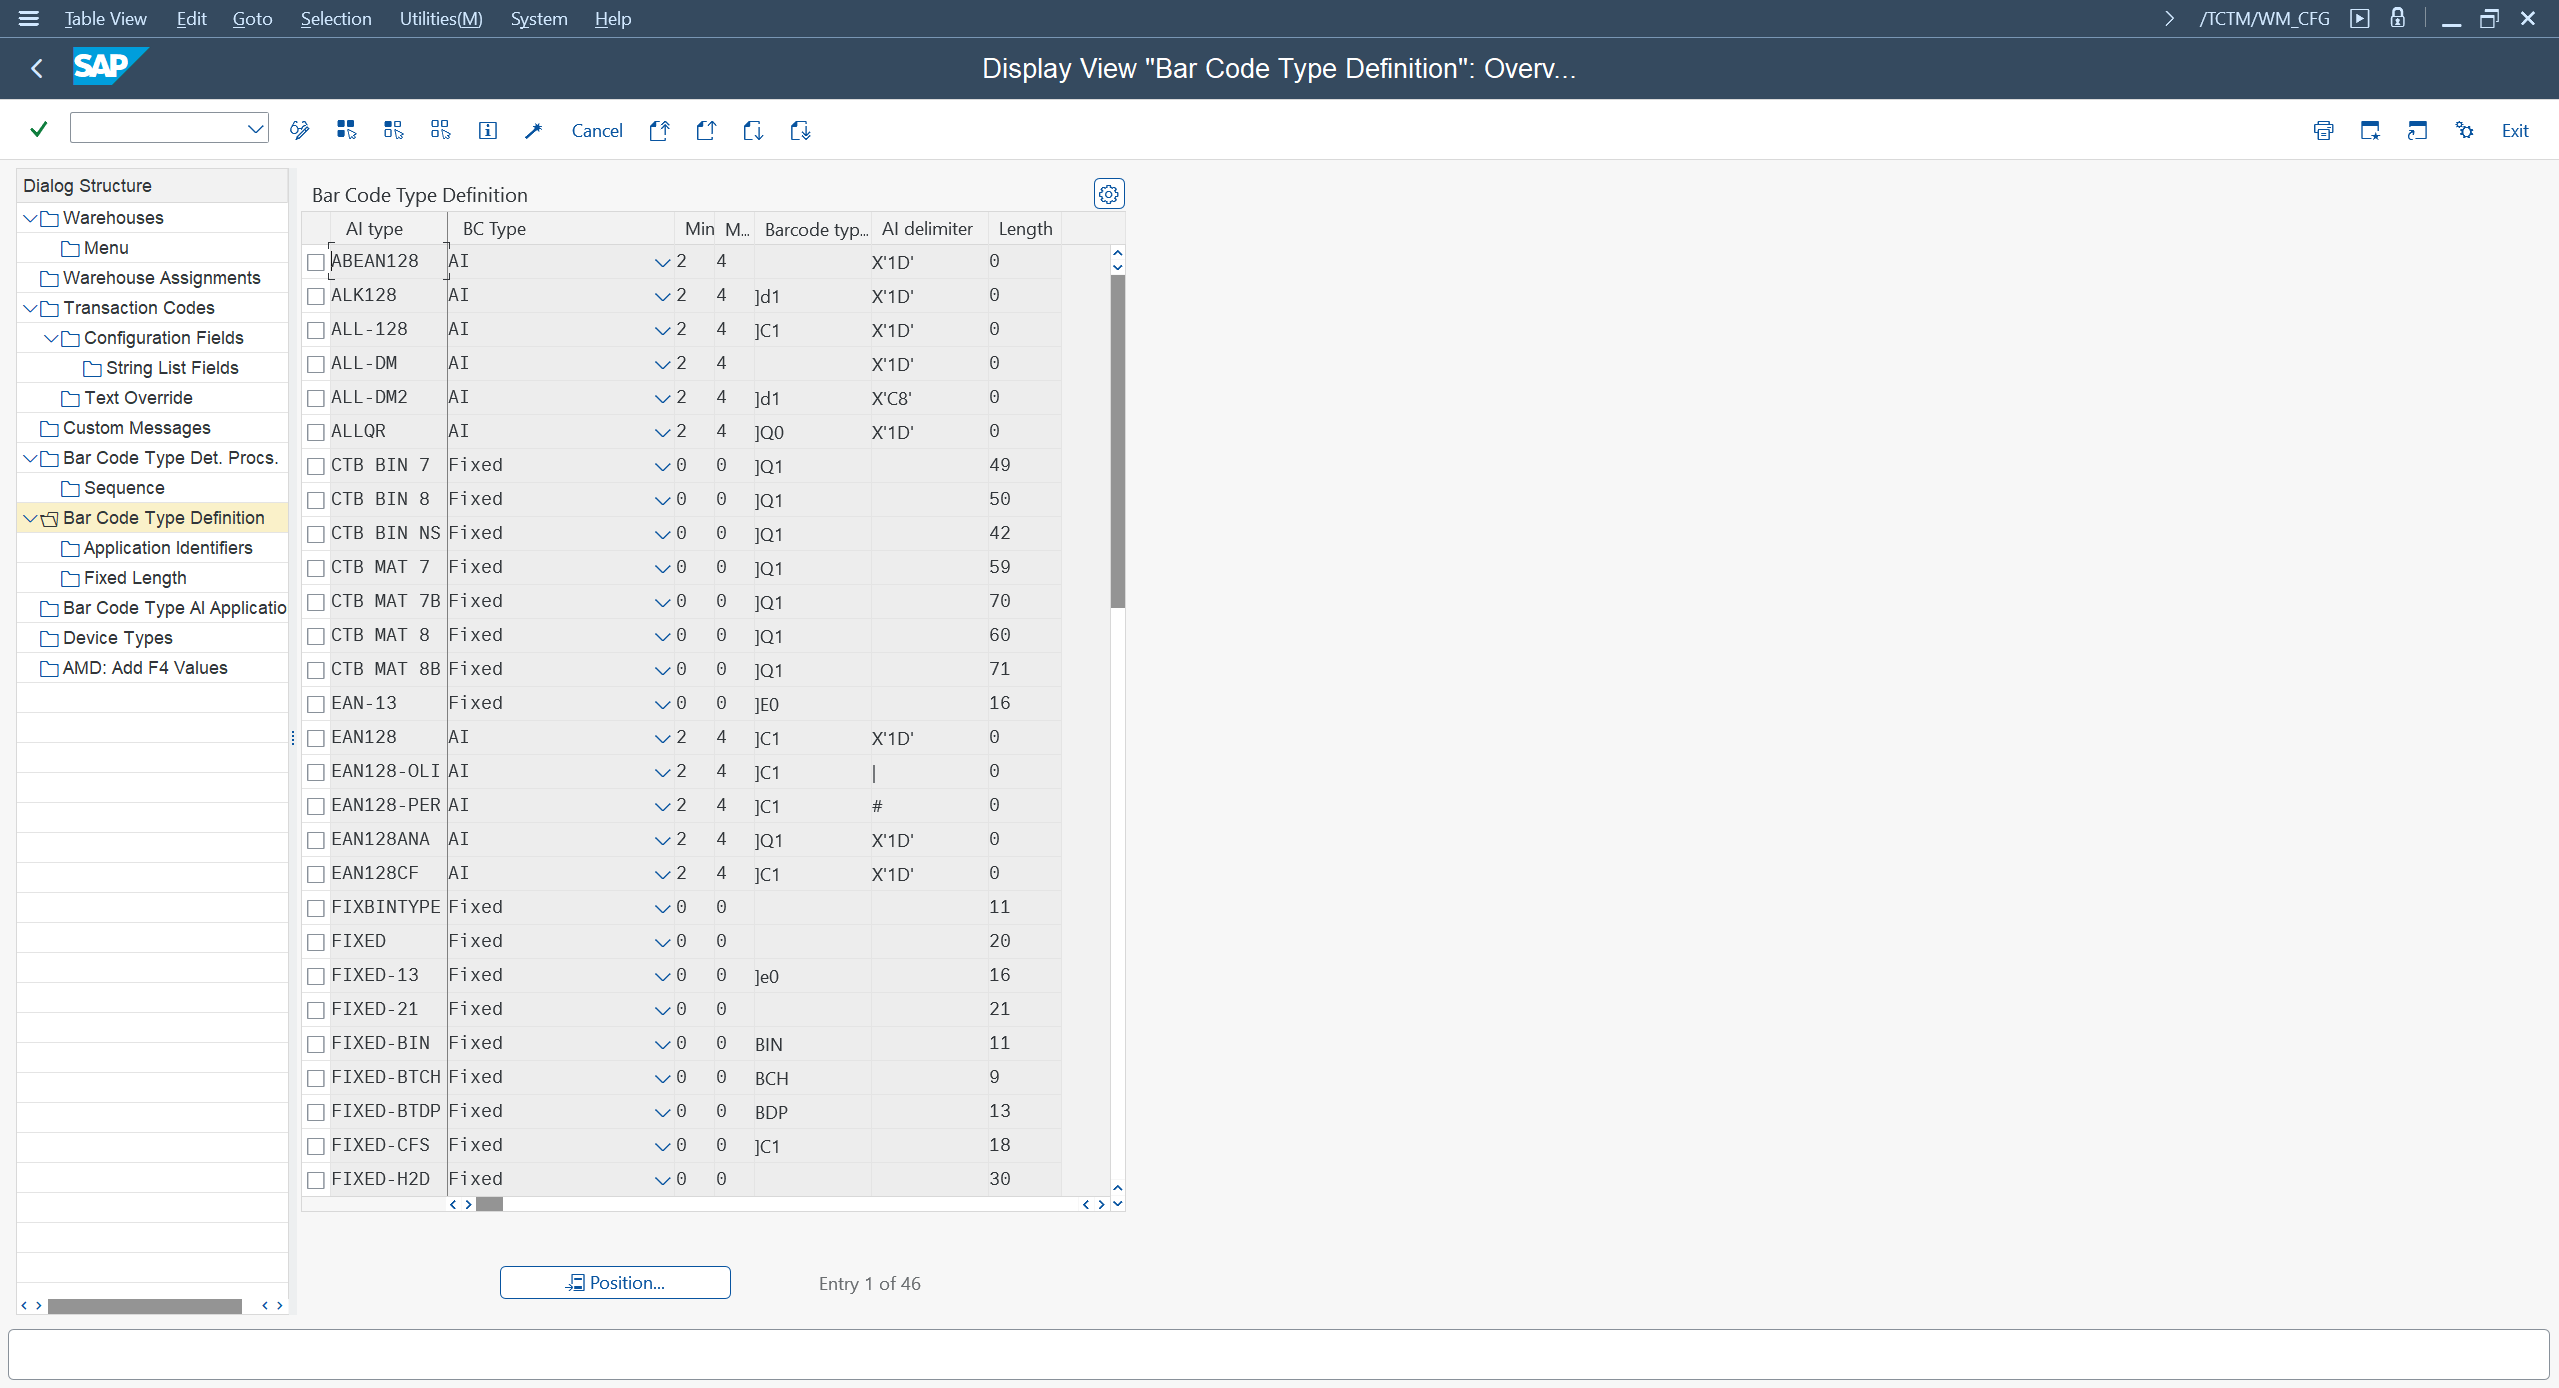This screenshot has height=1388, width=2559.
Task: Select the ABEAN128 row checkbox
Action: 316,262
